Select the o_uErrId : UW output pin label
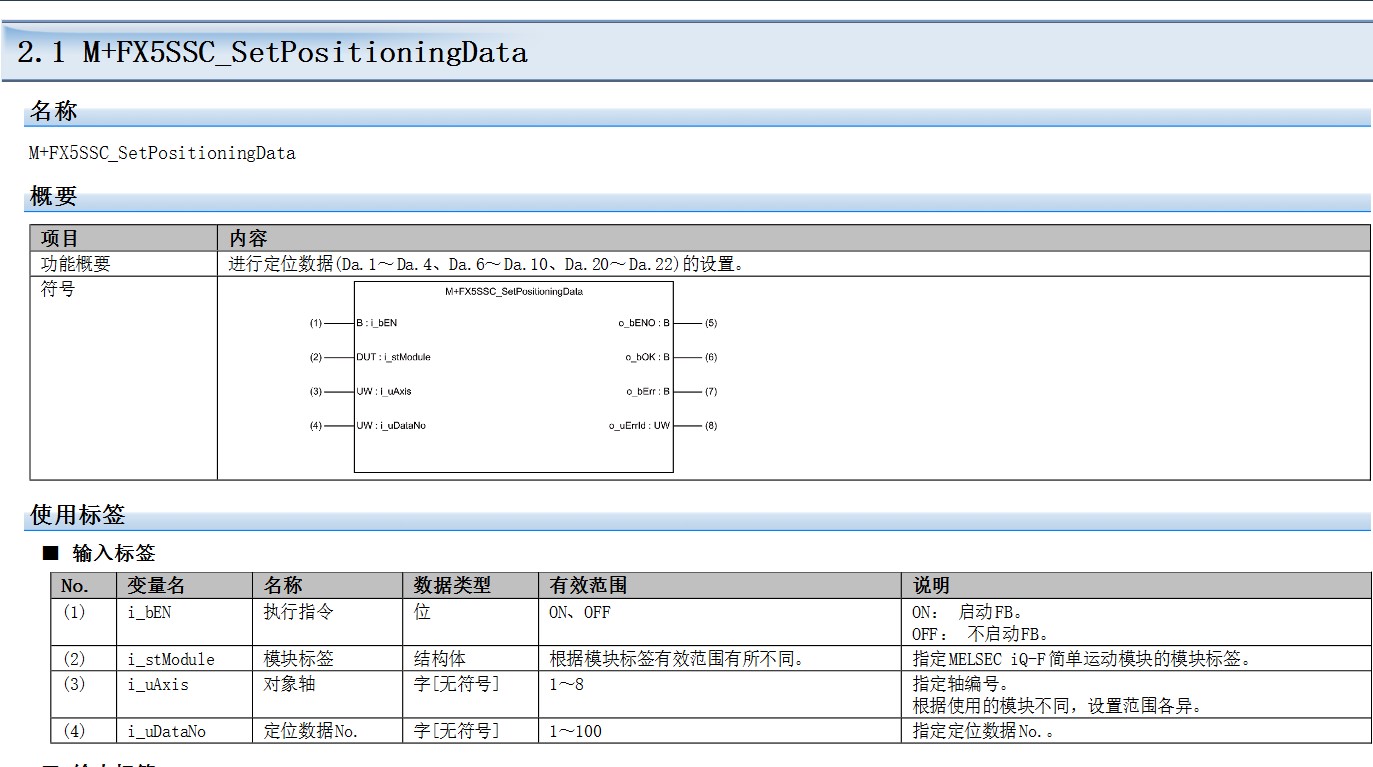This screenshot has height=767, width=1373. tap(640, 426)
